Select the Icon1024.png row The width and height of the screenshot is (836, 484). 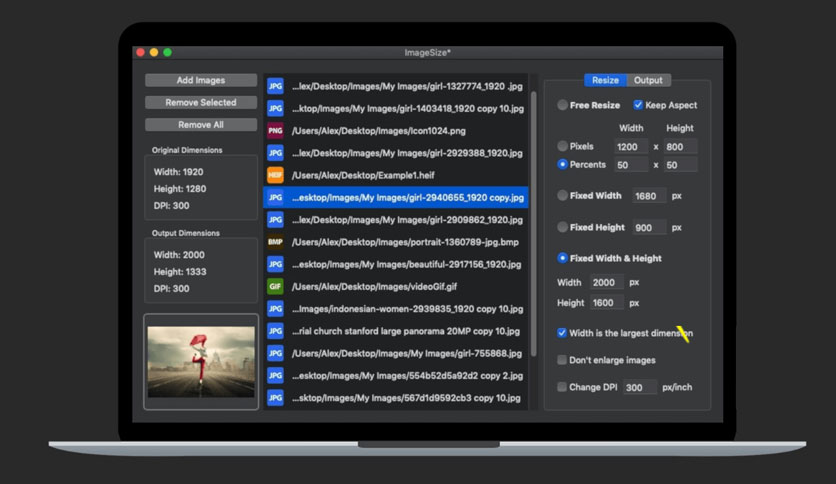click(x=396, y=131)
